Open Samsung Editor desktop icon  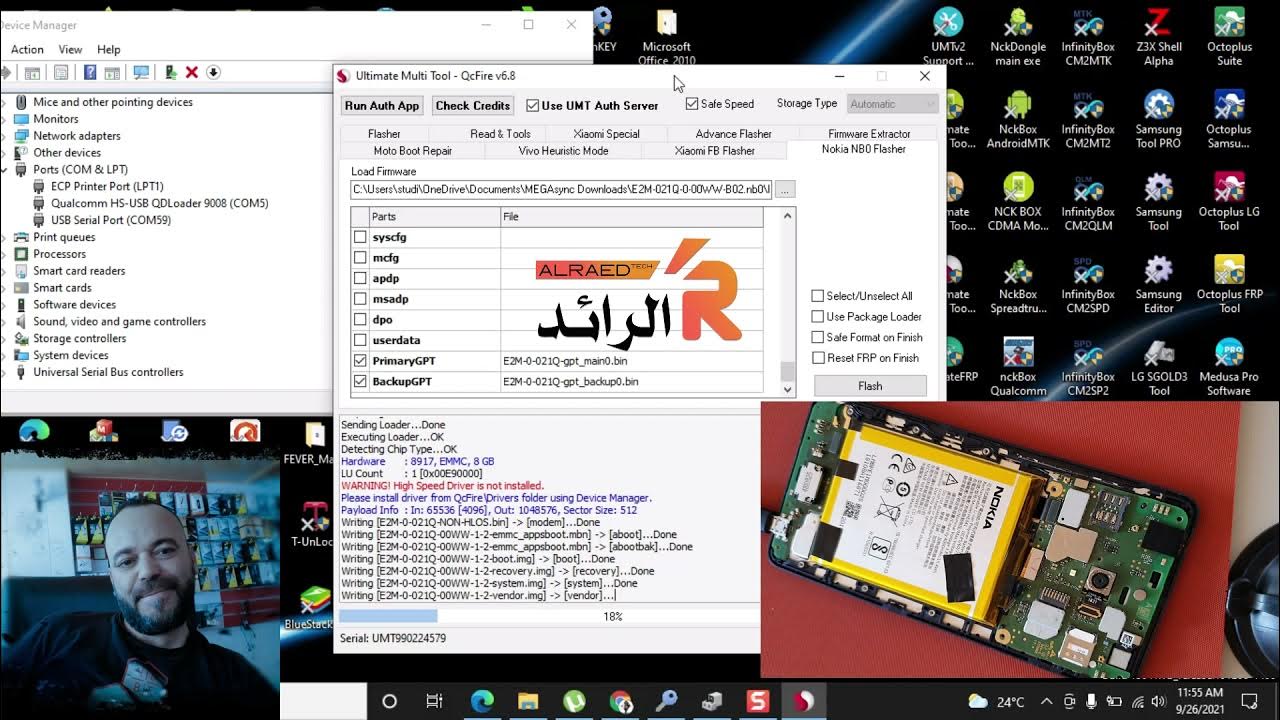click(x=1158, y=286)
